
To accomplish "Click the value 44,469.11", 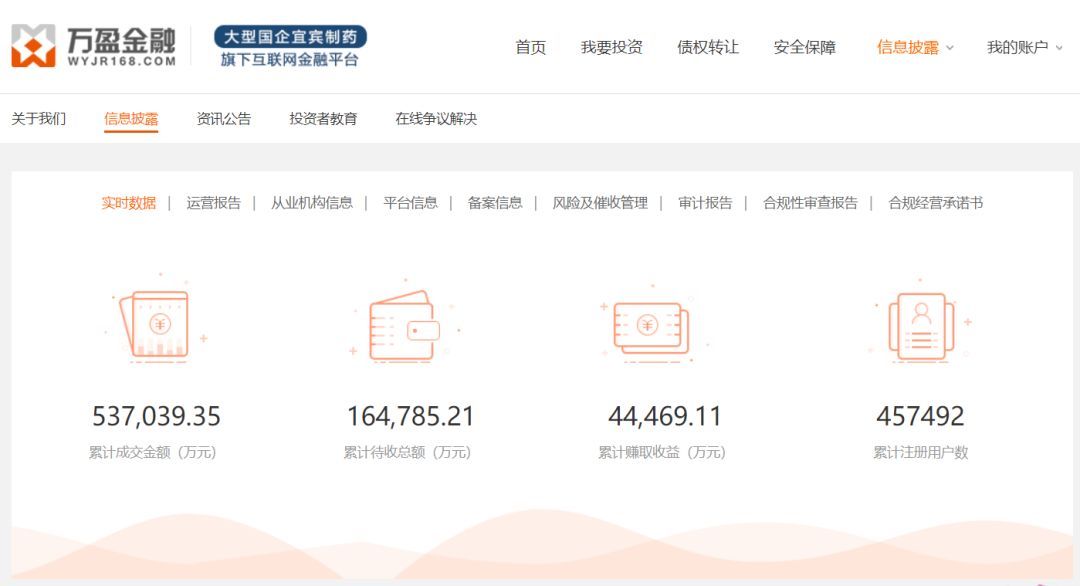I will click(x=665, y=416).
